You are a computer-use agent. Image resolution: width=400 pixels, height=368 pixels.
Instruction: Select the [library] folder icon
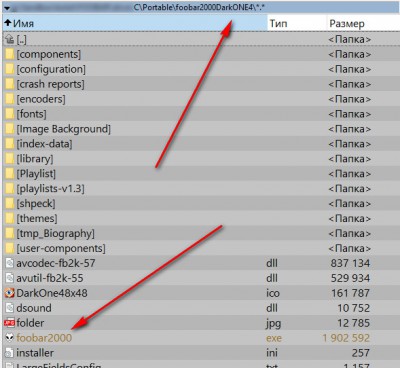[x=10, y=159]
